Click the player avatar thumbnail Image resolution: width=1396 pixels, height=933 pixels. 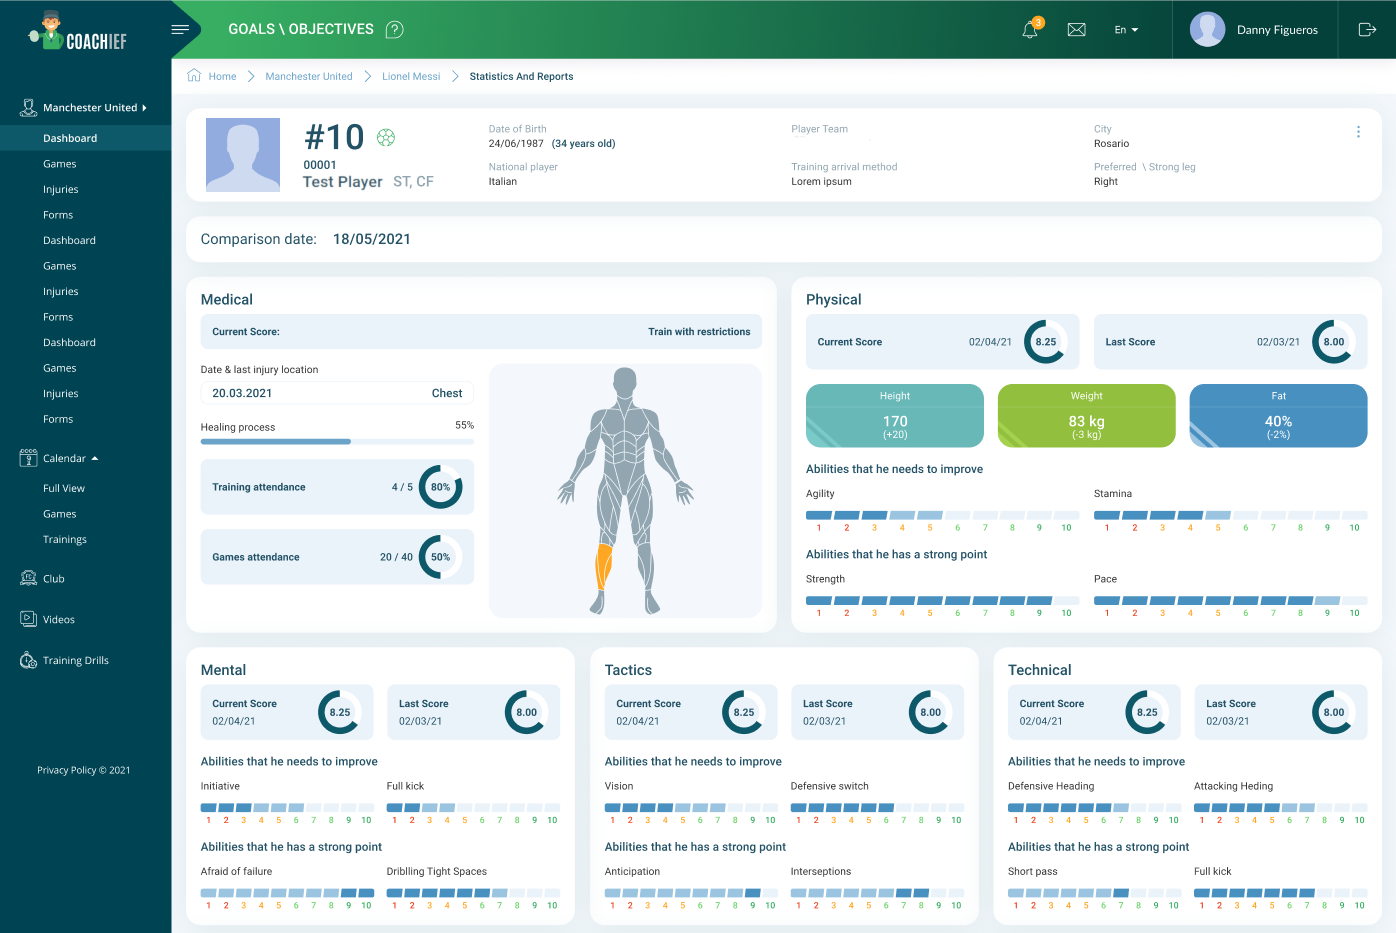[243, 155]
